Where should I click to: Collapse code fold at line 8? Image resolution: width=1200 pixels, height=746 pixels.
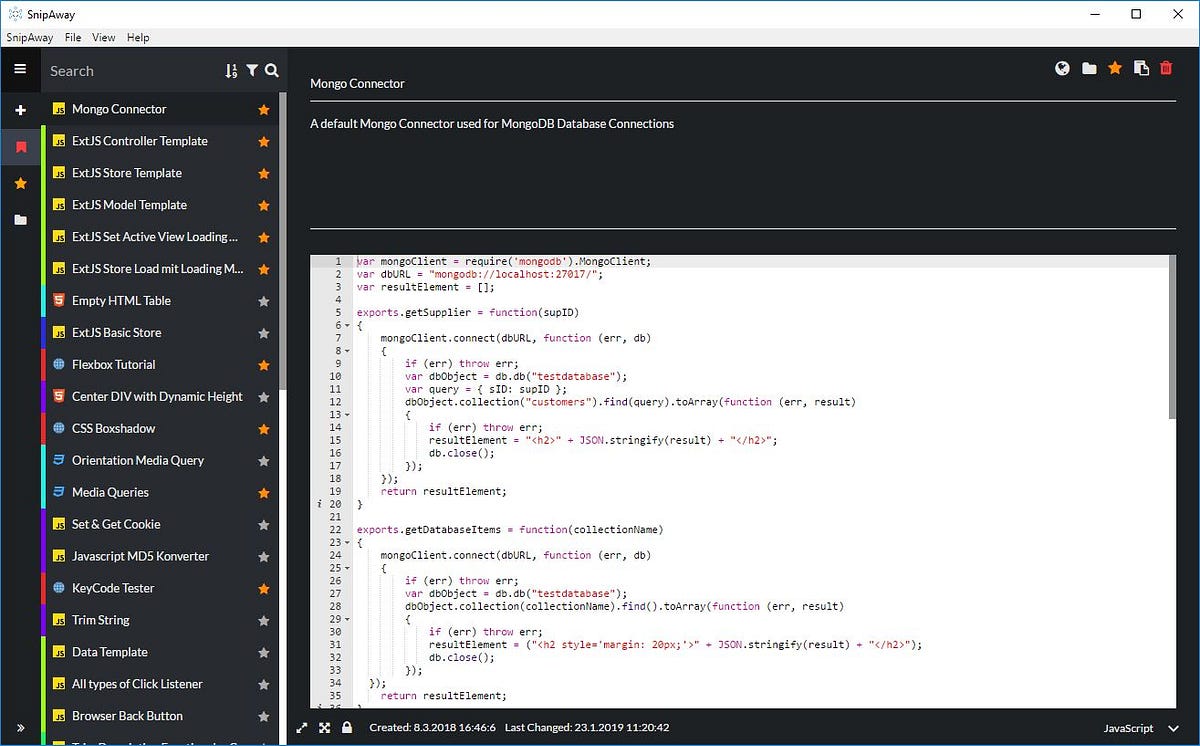click(347, 351)
